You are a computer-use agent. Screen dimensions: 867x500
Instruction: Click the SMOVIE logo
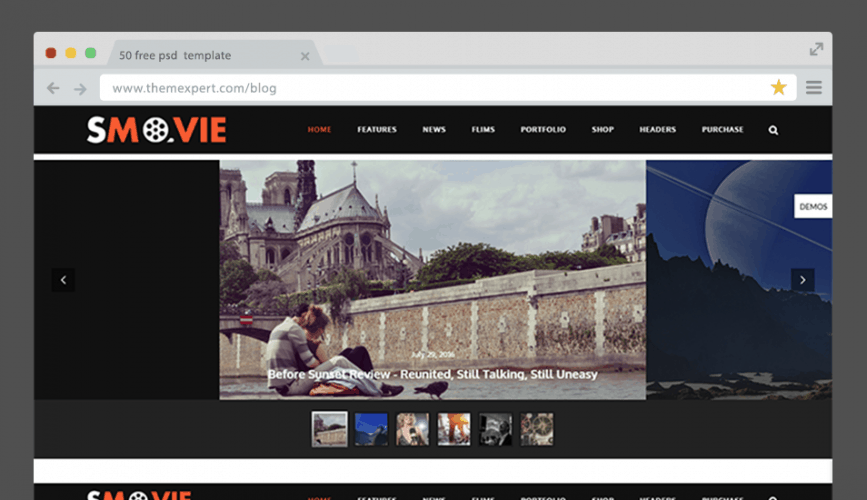point(156,130)
